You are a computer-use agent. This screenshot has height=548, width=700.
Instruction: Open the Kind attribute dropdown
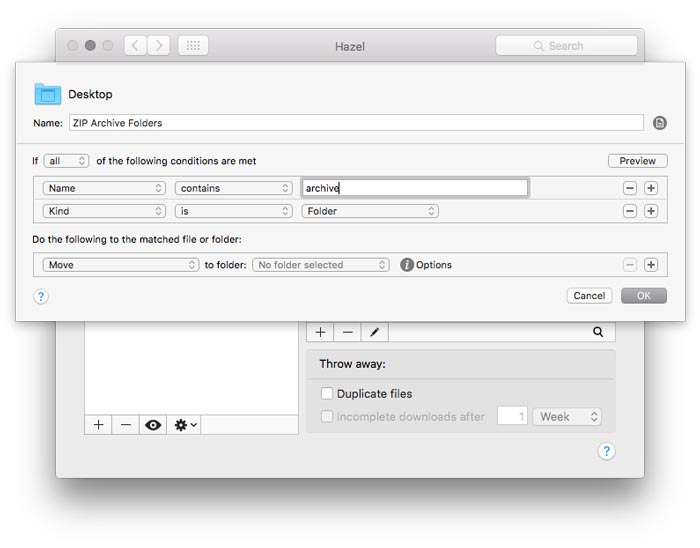[104, 211]
